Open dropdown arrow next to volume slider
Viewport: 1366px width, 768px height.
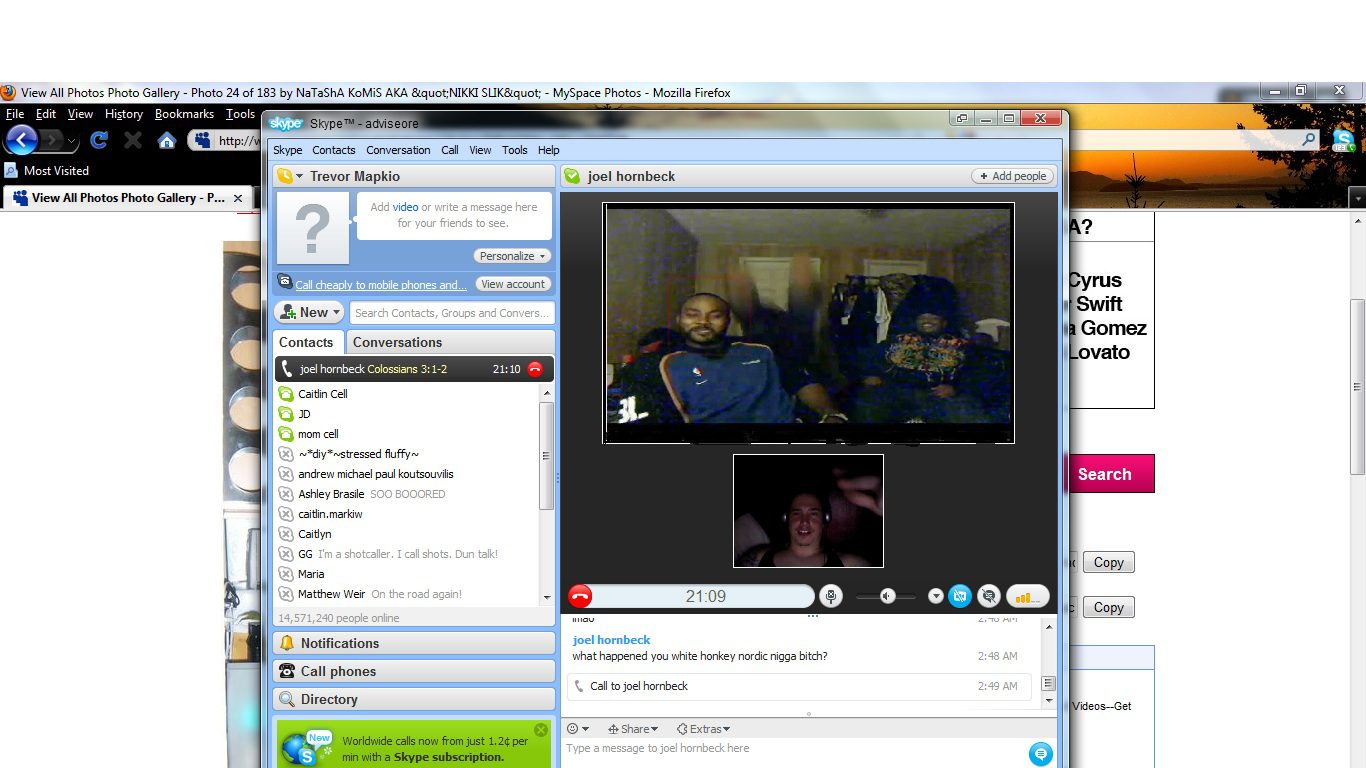[936, 597]
